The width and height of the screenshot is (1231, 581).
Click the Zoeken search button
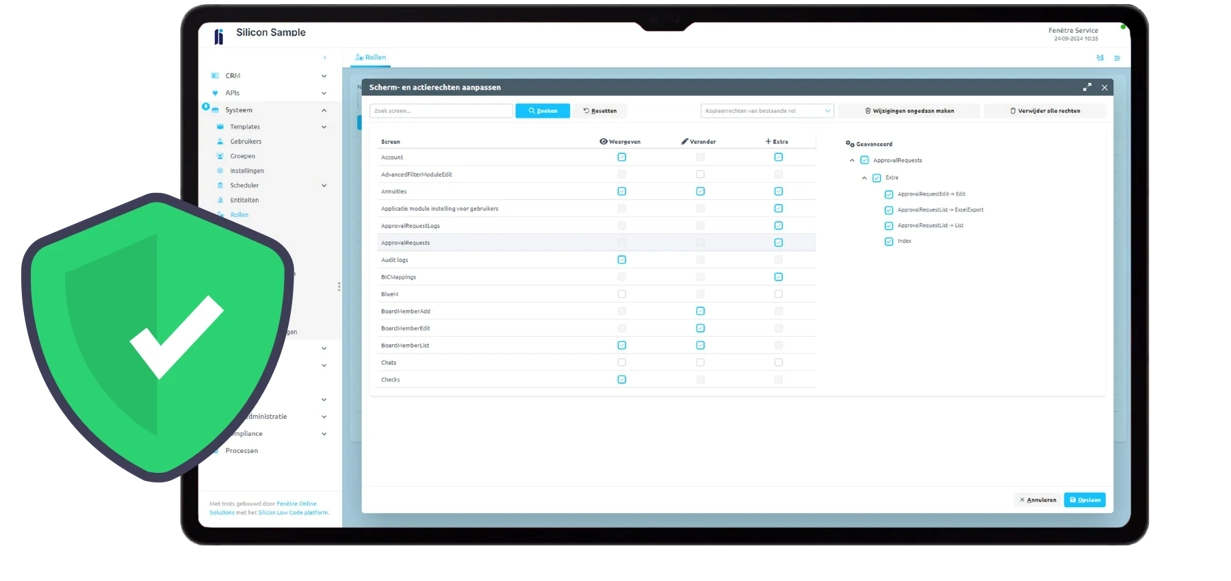[543, 111]
